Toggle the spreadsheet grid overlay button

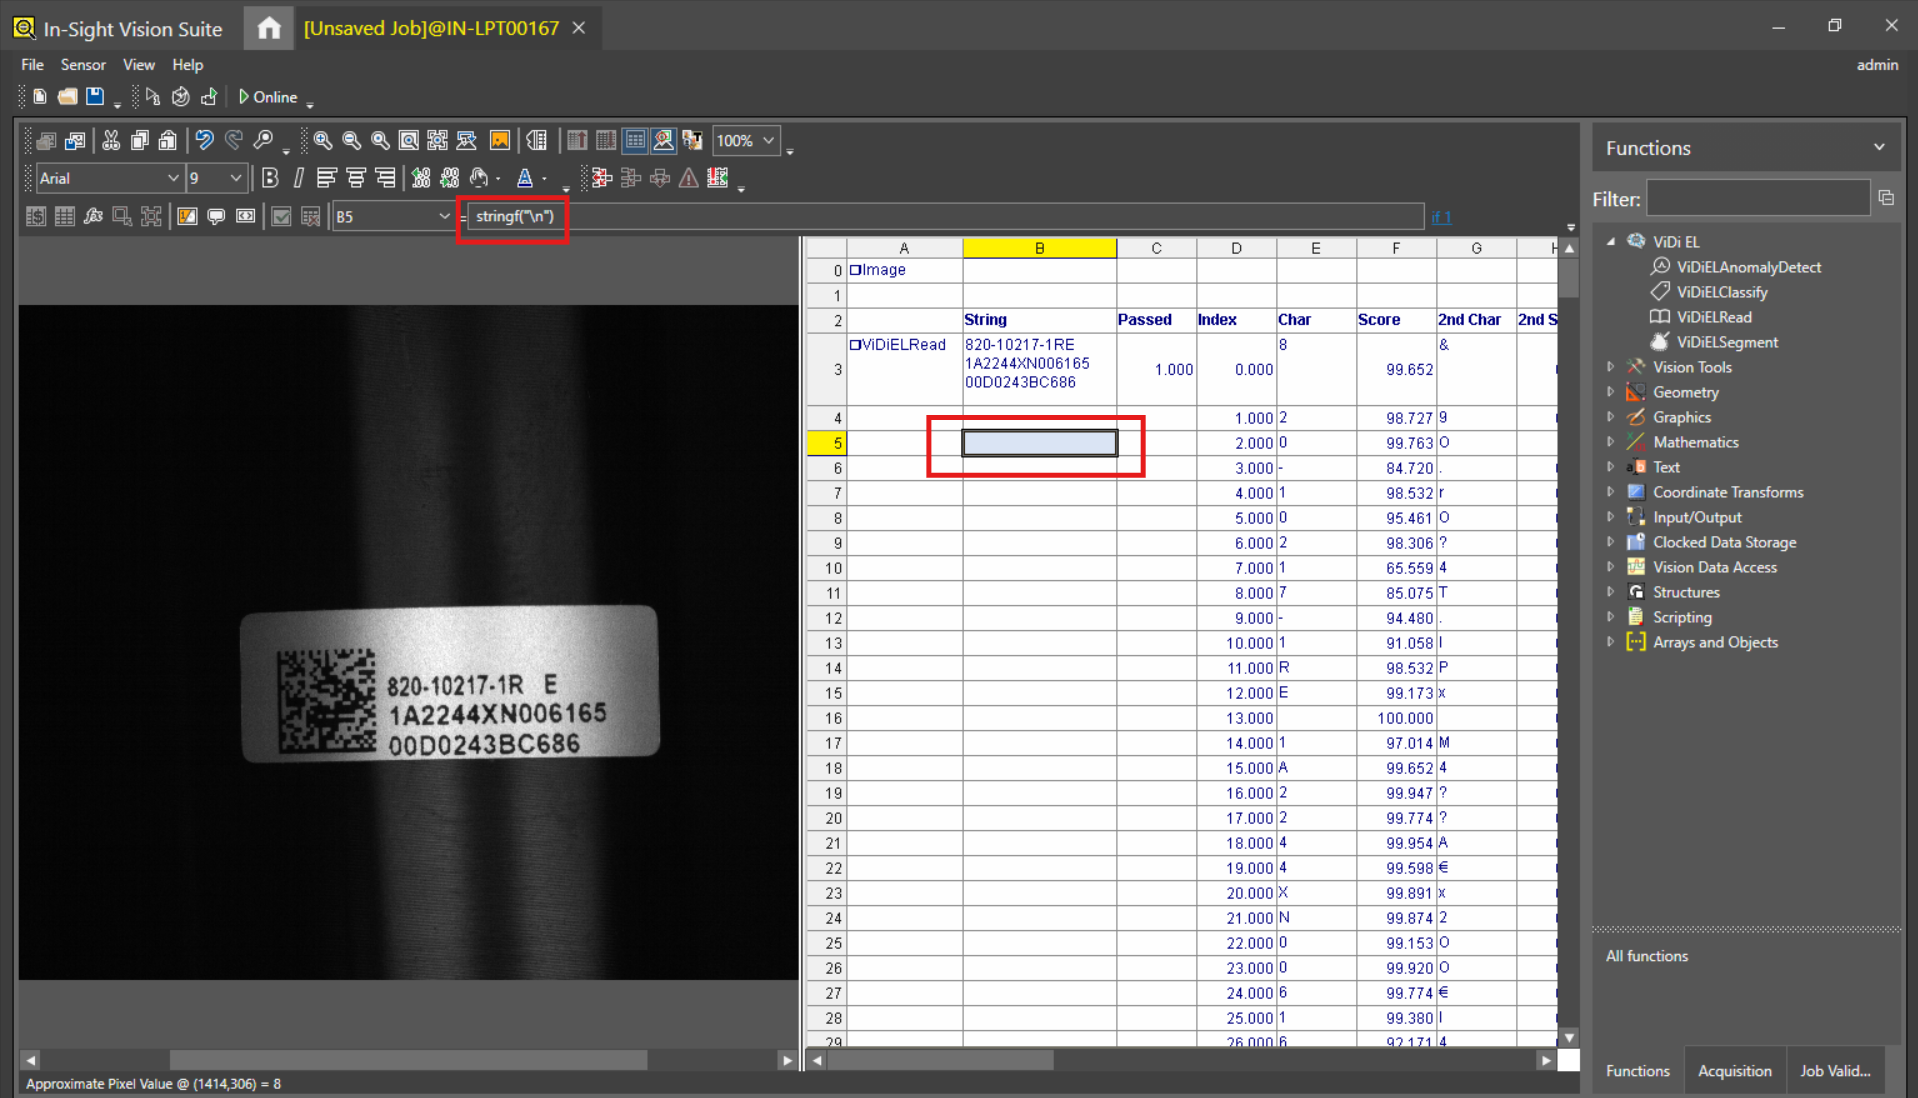pos(635,141)
